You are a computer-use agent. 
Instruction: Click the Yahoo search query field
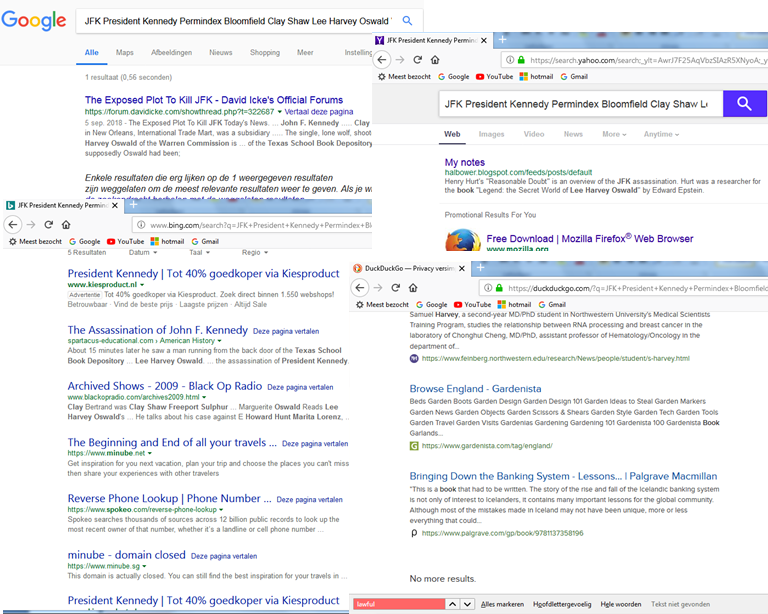[581, 104]
